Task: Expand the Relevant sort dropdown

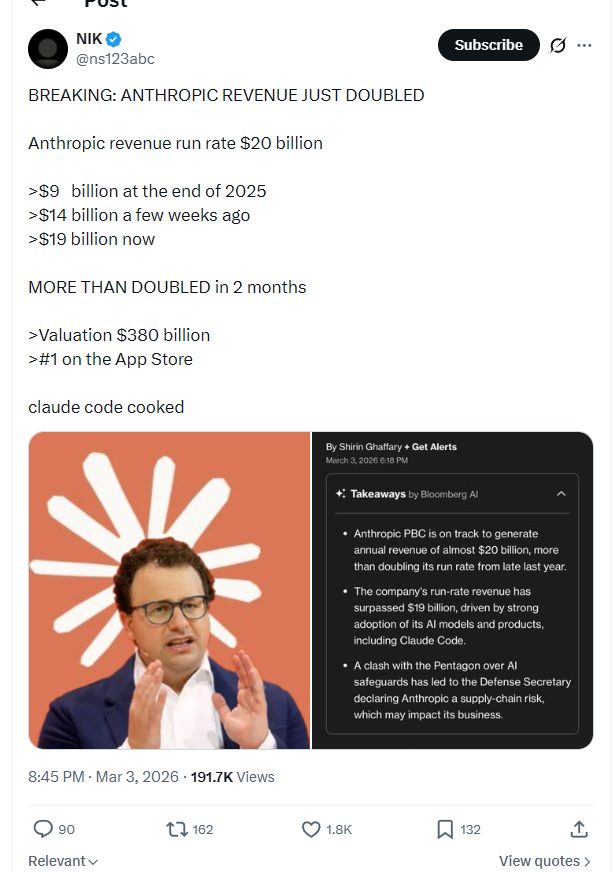Action: point(63,861)
